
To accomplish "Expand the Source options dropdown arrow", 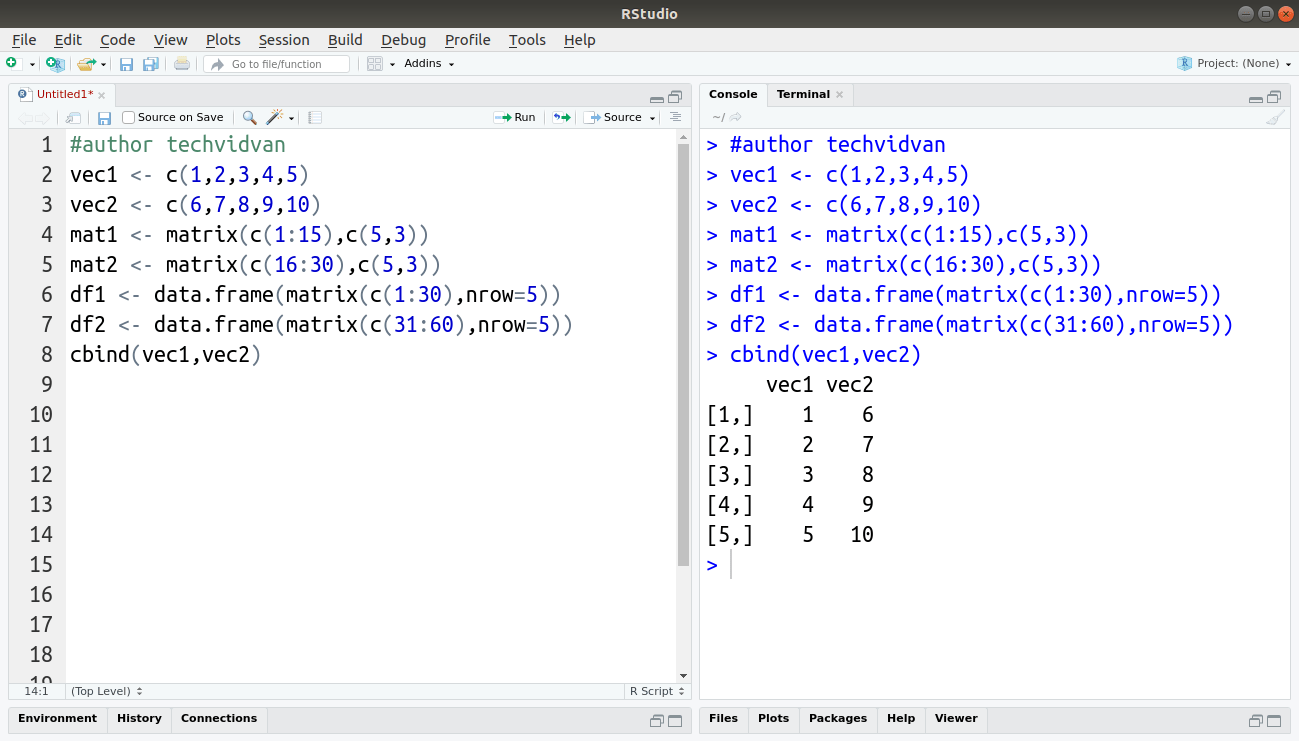I will point(653,118).
